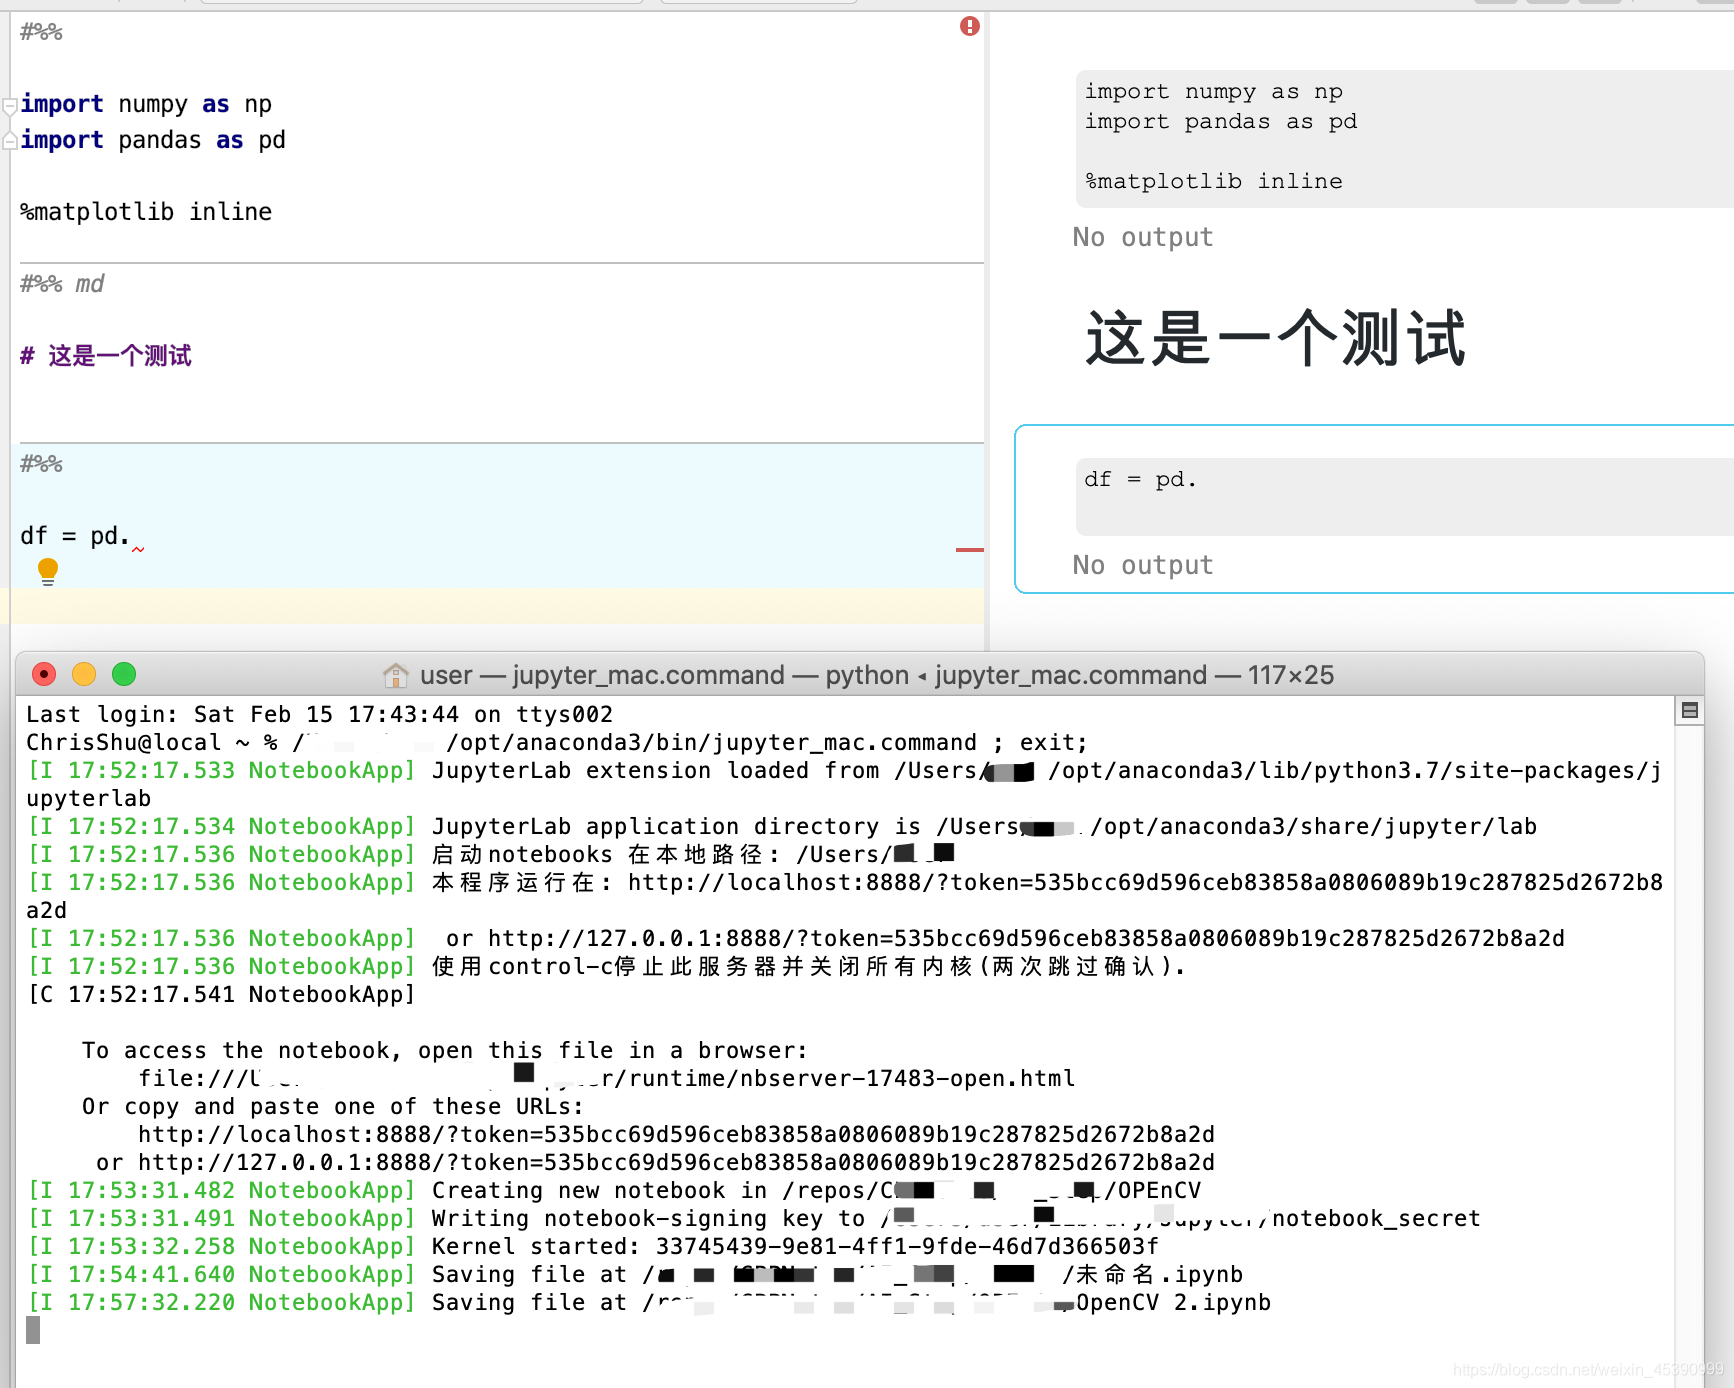The height and width of the screenshot is (1388, 1734).
Task: Click 'Writing notebook-signing key' log line
Action: [754, 1218]
